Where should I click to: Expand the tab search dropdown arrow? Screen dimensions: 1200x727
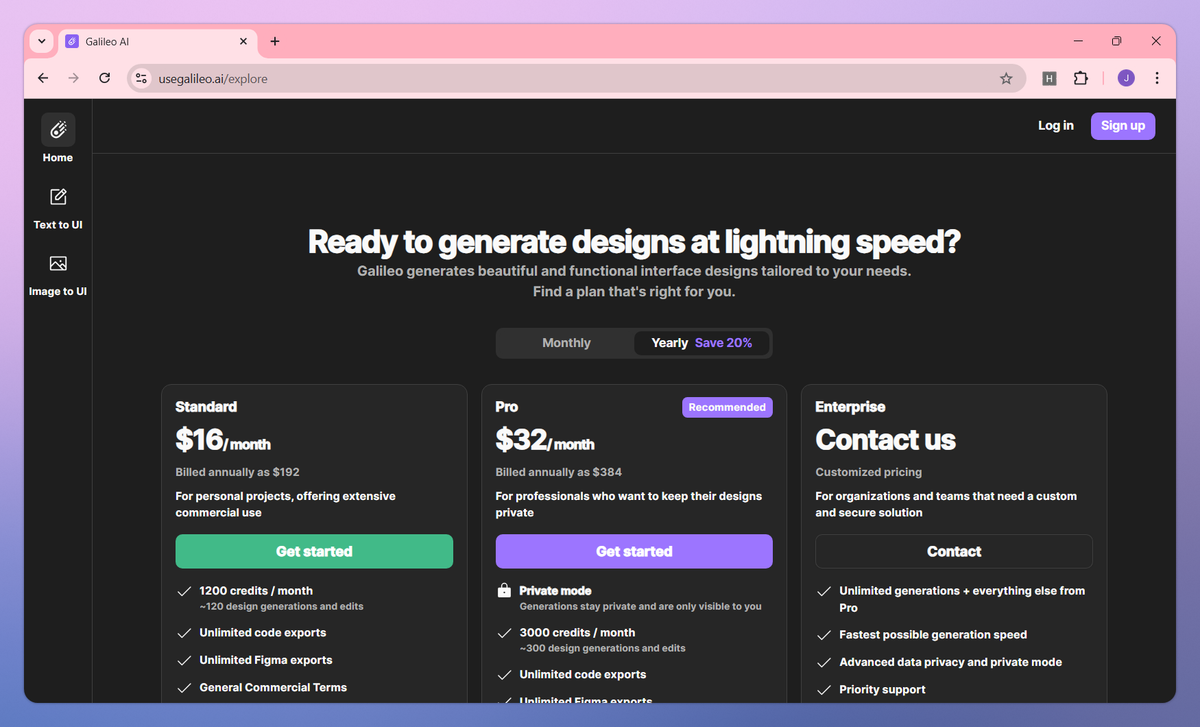41,41
